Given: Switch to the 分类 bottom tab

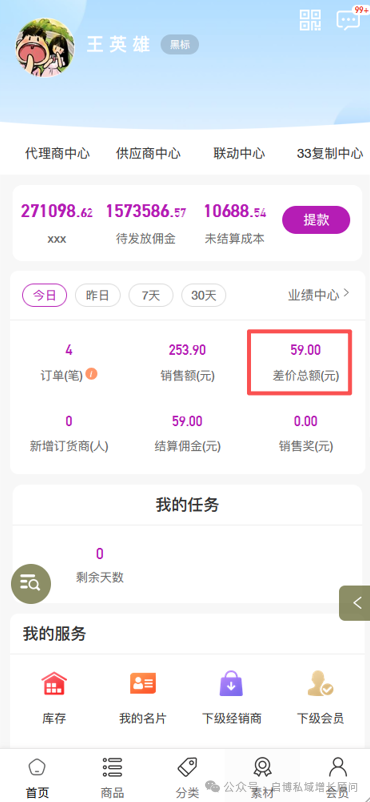Looking at the screenshot, I should click(x=187, y=777).
